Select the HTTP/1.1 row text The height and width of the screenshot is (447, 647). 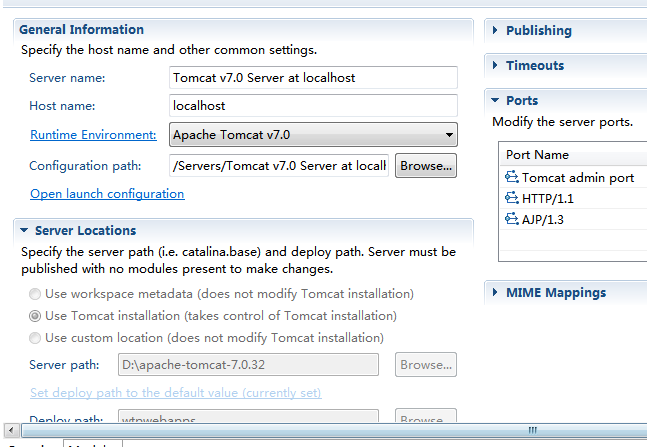548,199
